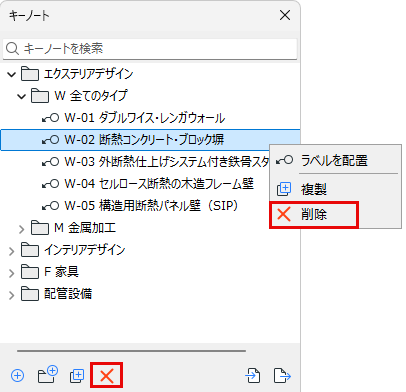The width and height of the screenshot is (406, 392).
Task: Click the duplicate icon in bottom toolbar
Action: click(77, 376)
